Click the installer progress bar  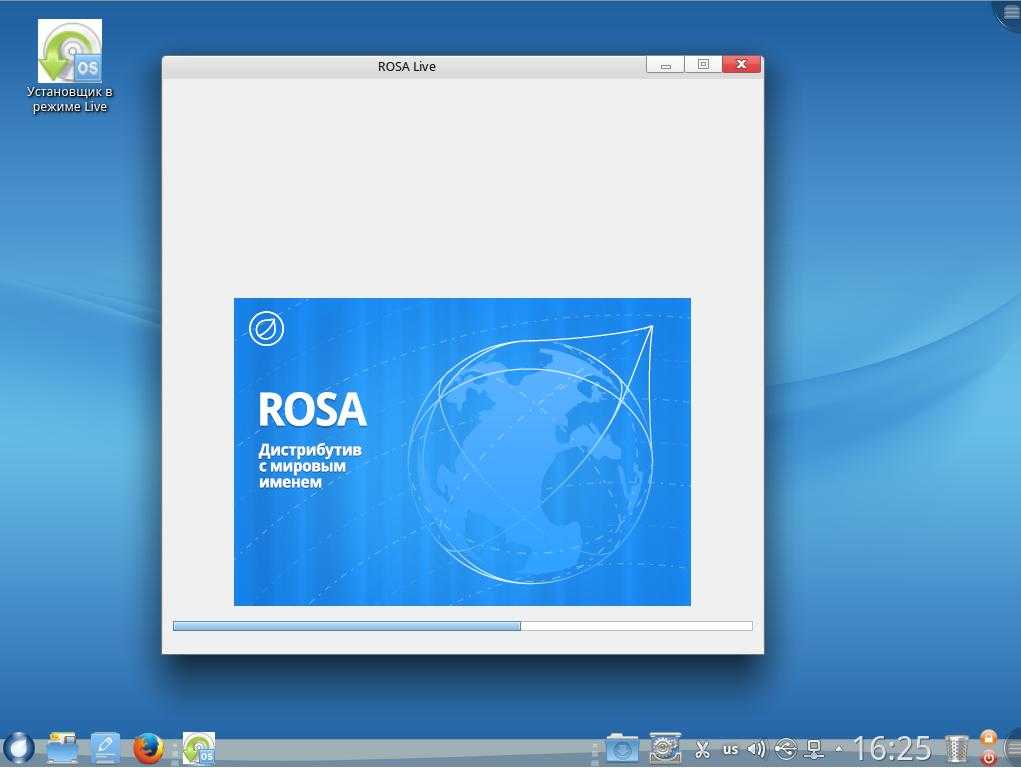point(462,626)
